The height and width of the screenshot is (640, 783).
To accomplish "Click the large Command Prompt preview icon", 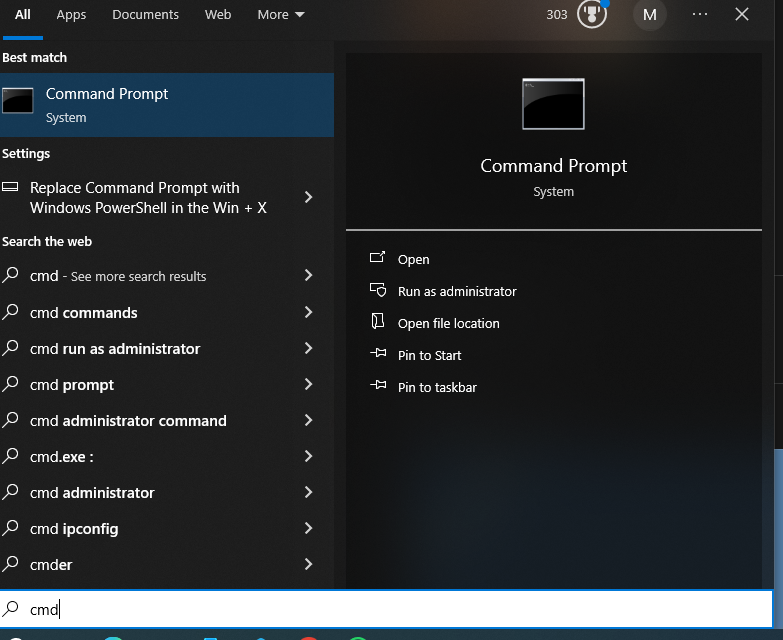I will point(553,104).
